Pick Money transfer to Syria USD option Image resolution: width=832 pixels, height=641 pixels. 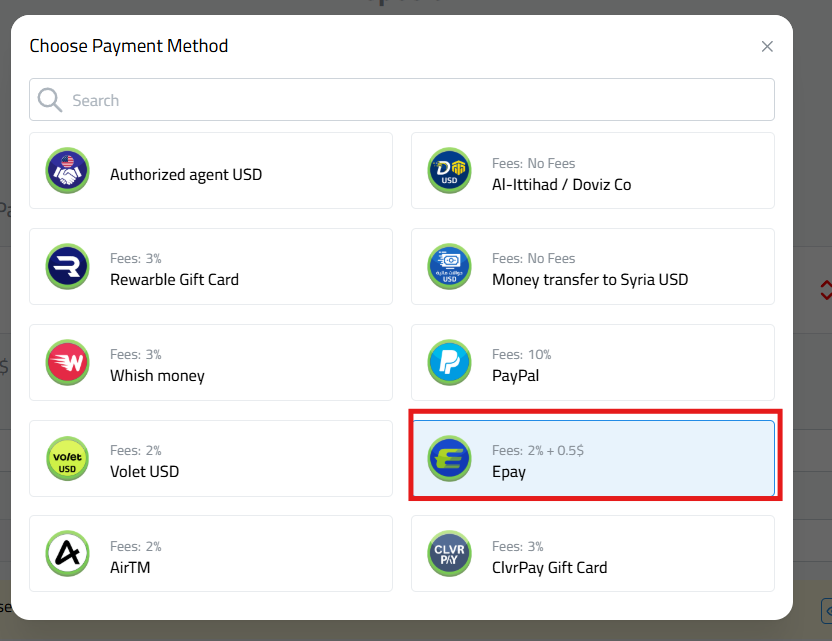pyautogui.click(x=594, y=266)
